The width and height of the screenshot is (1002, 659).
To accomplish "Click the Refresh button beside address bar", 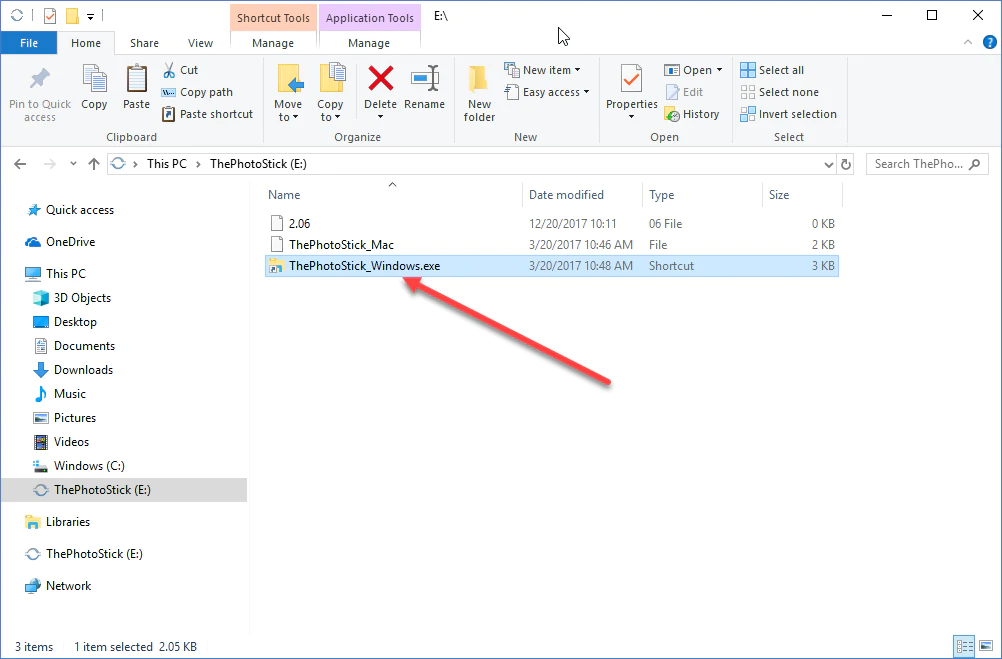I will click(846, 164).
